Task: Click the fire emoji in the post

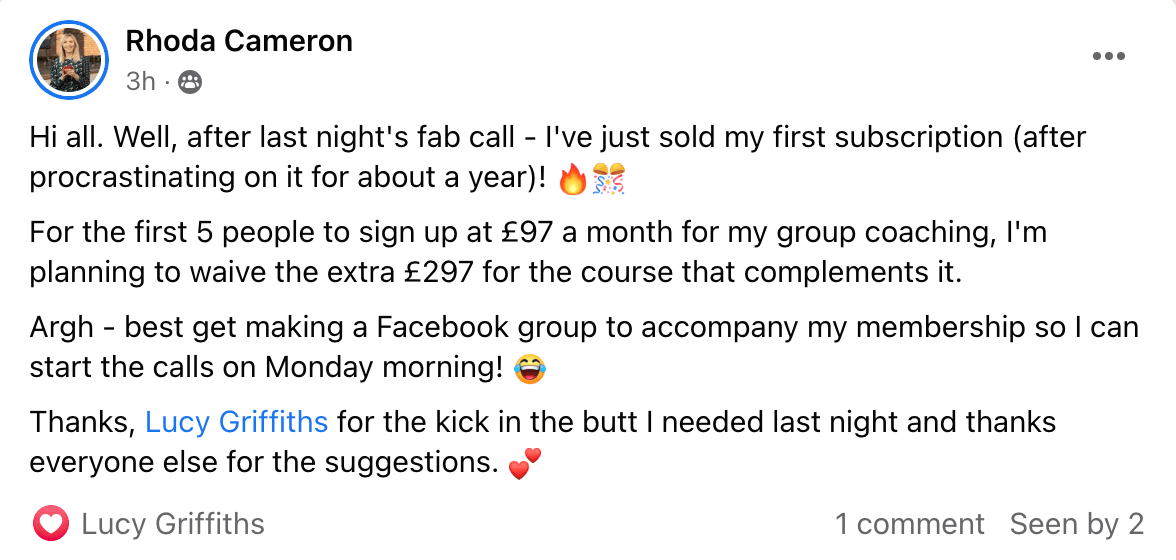Action: click(x=572, y=180)
